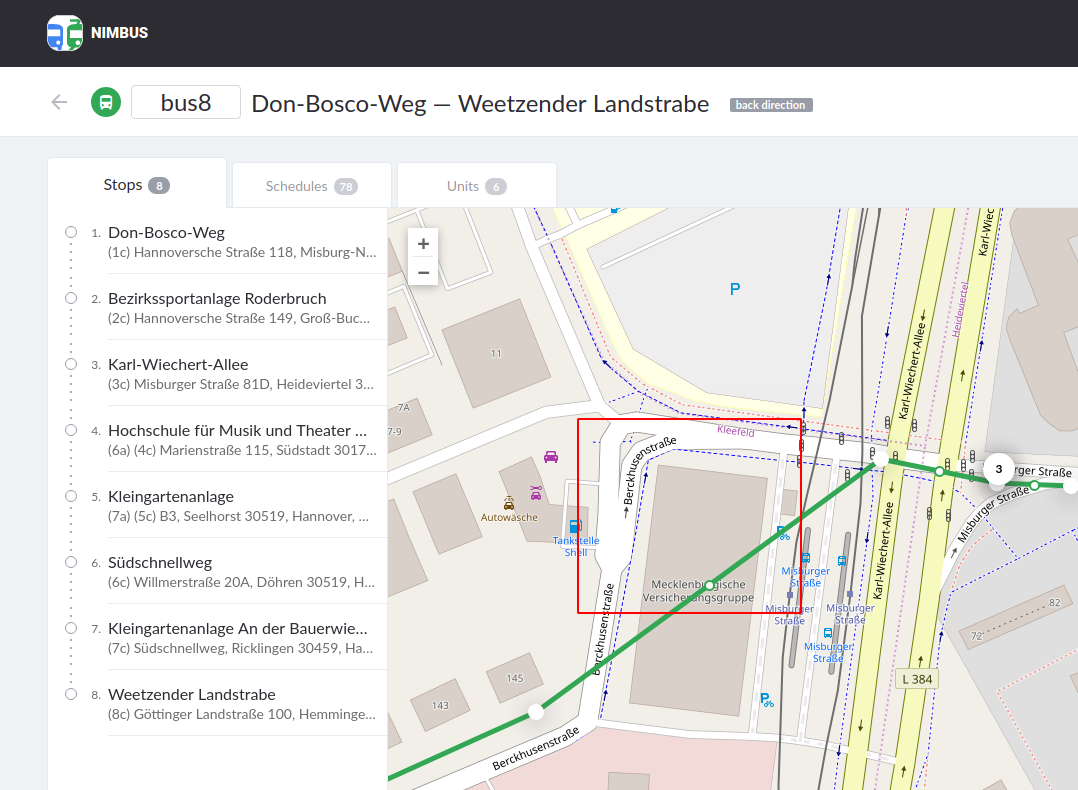Zoom in on the map
Screen dimensions: 1078x790
coord(423,244)
